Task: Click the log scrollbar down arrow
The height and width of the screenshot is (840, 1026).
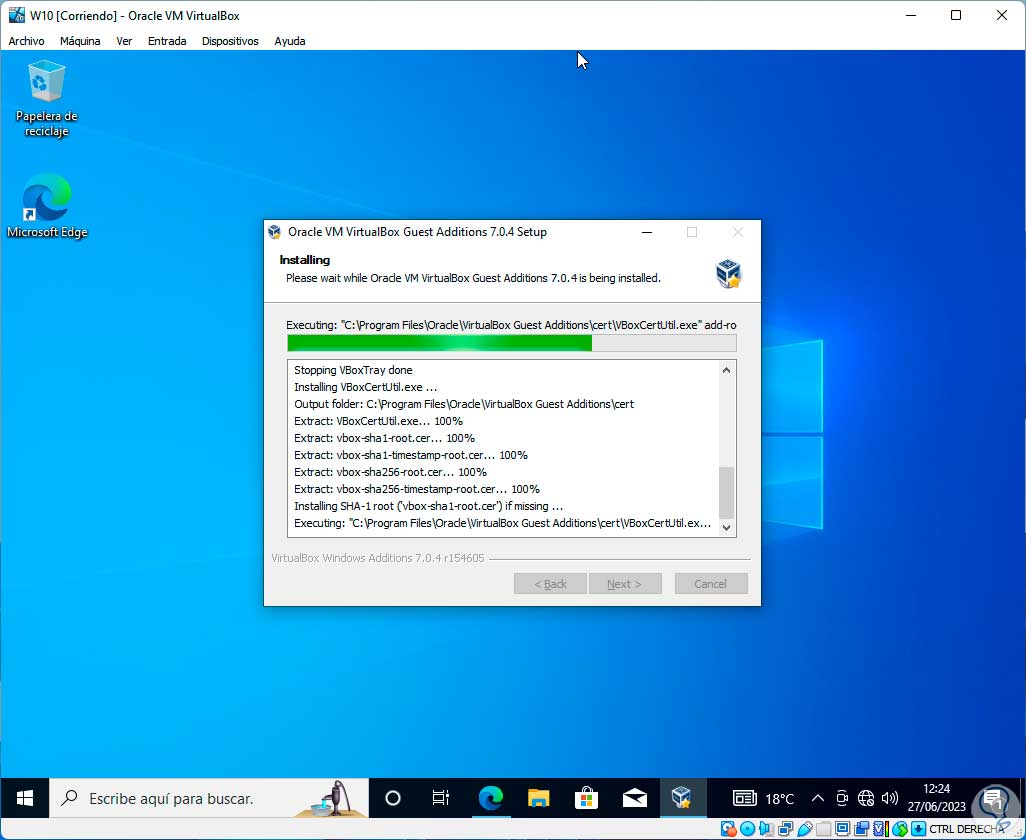Action: (x=726, y=527)
